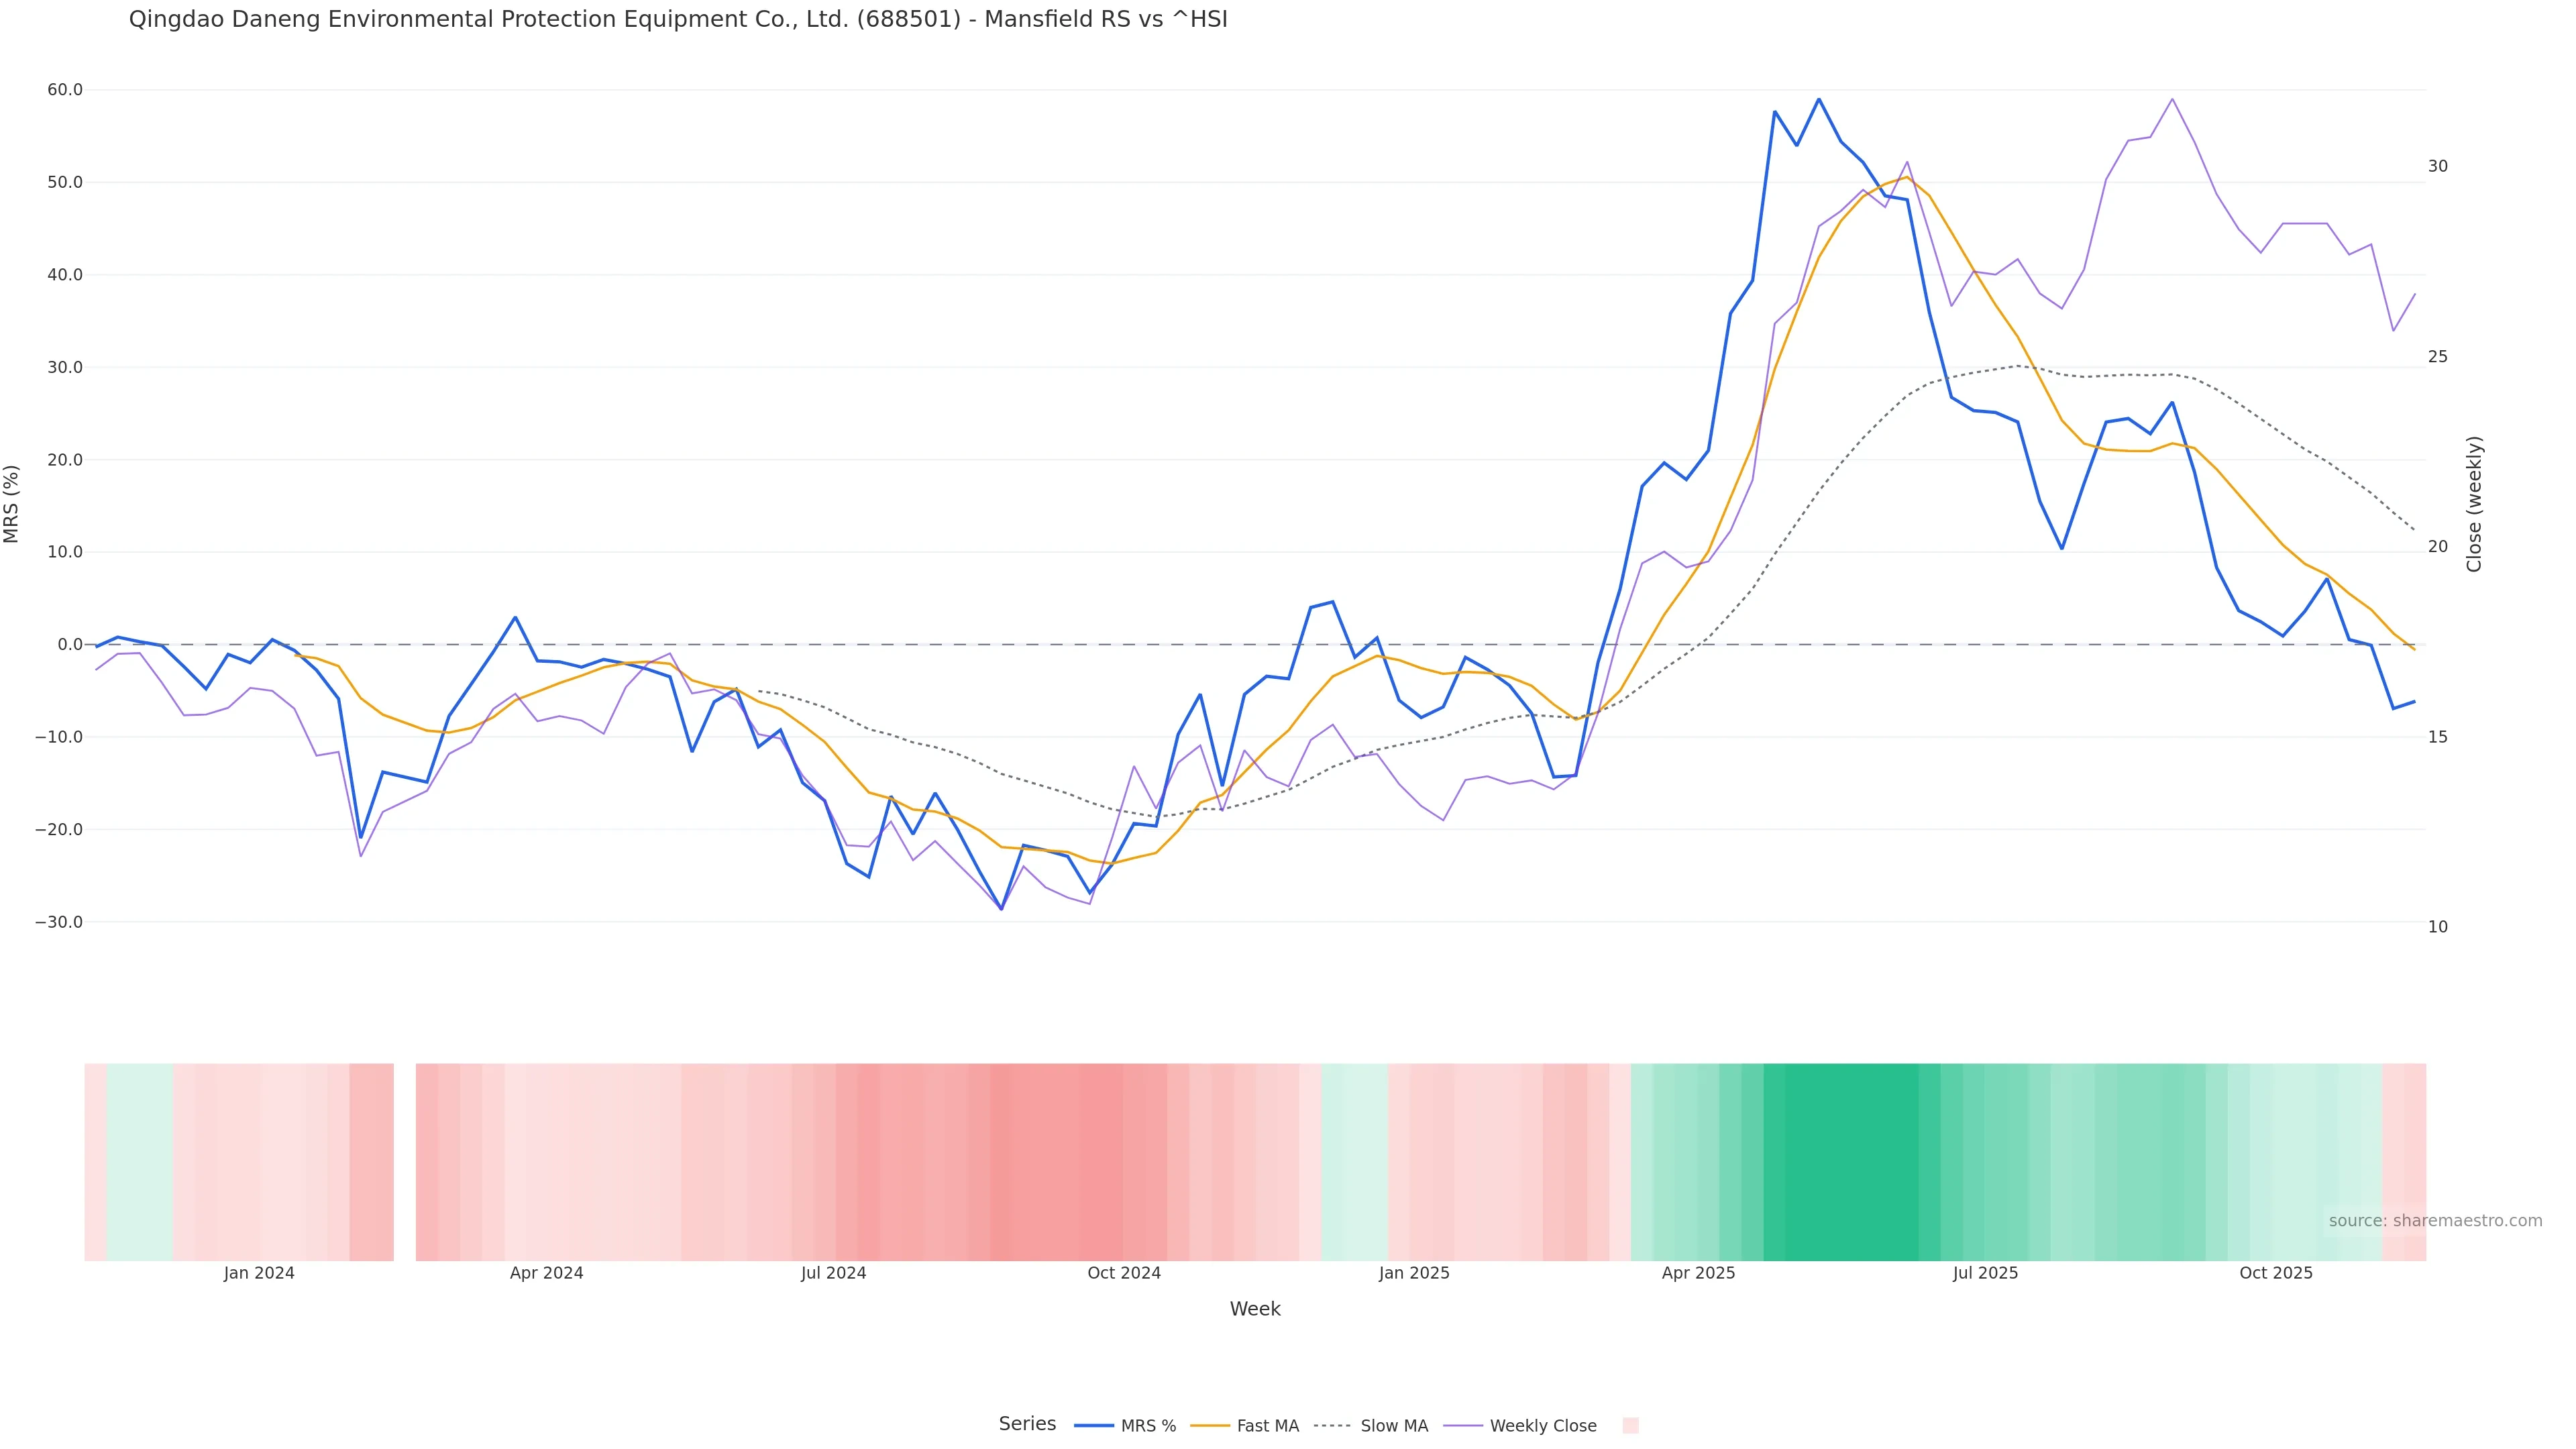Click the purple Weekly Close legend line

click(1463, 1426)
